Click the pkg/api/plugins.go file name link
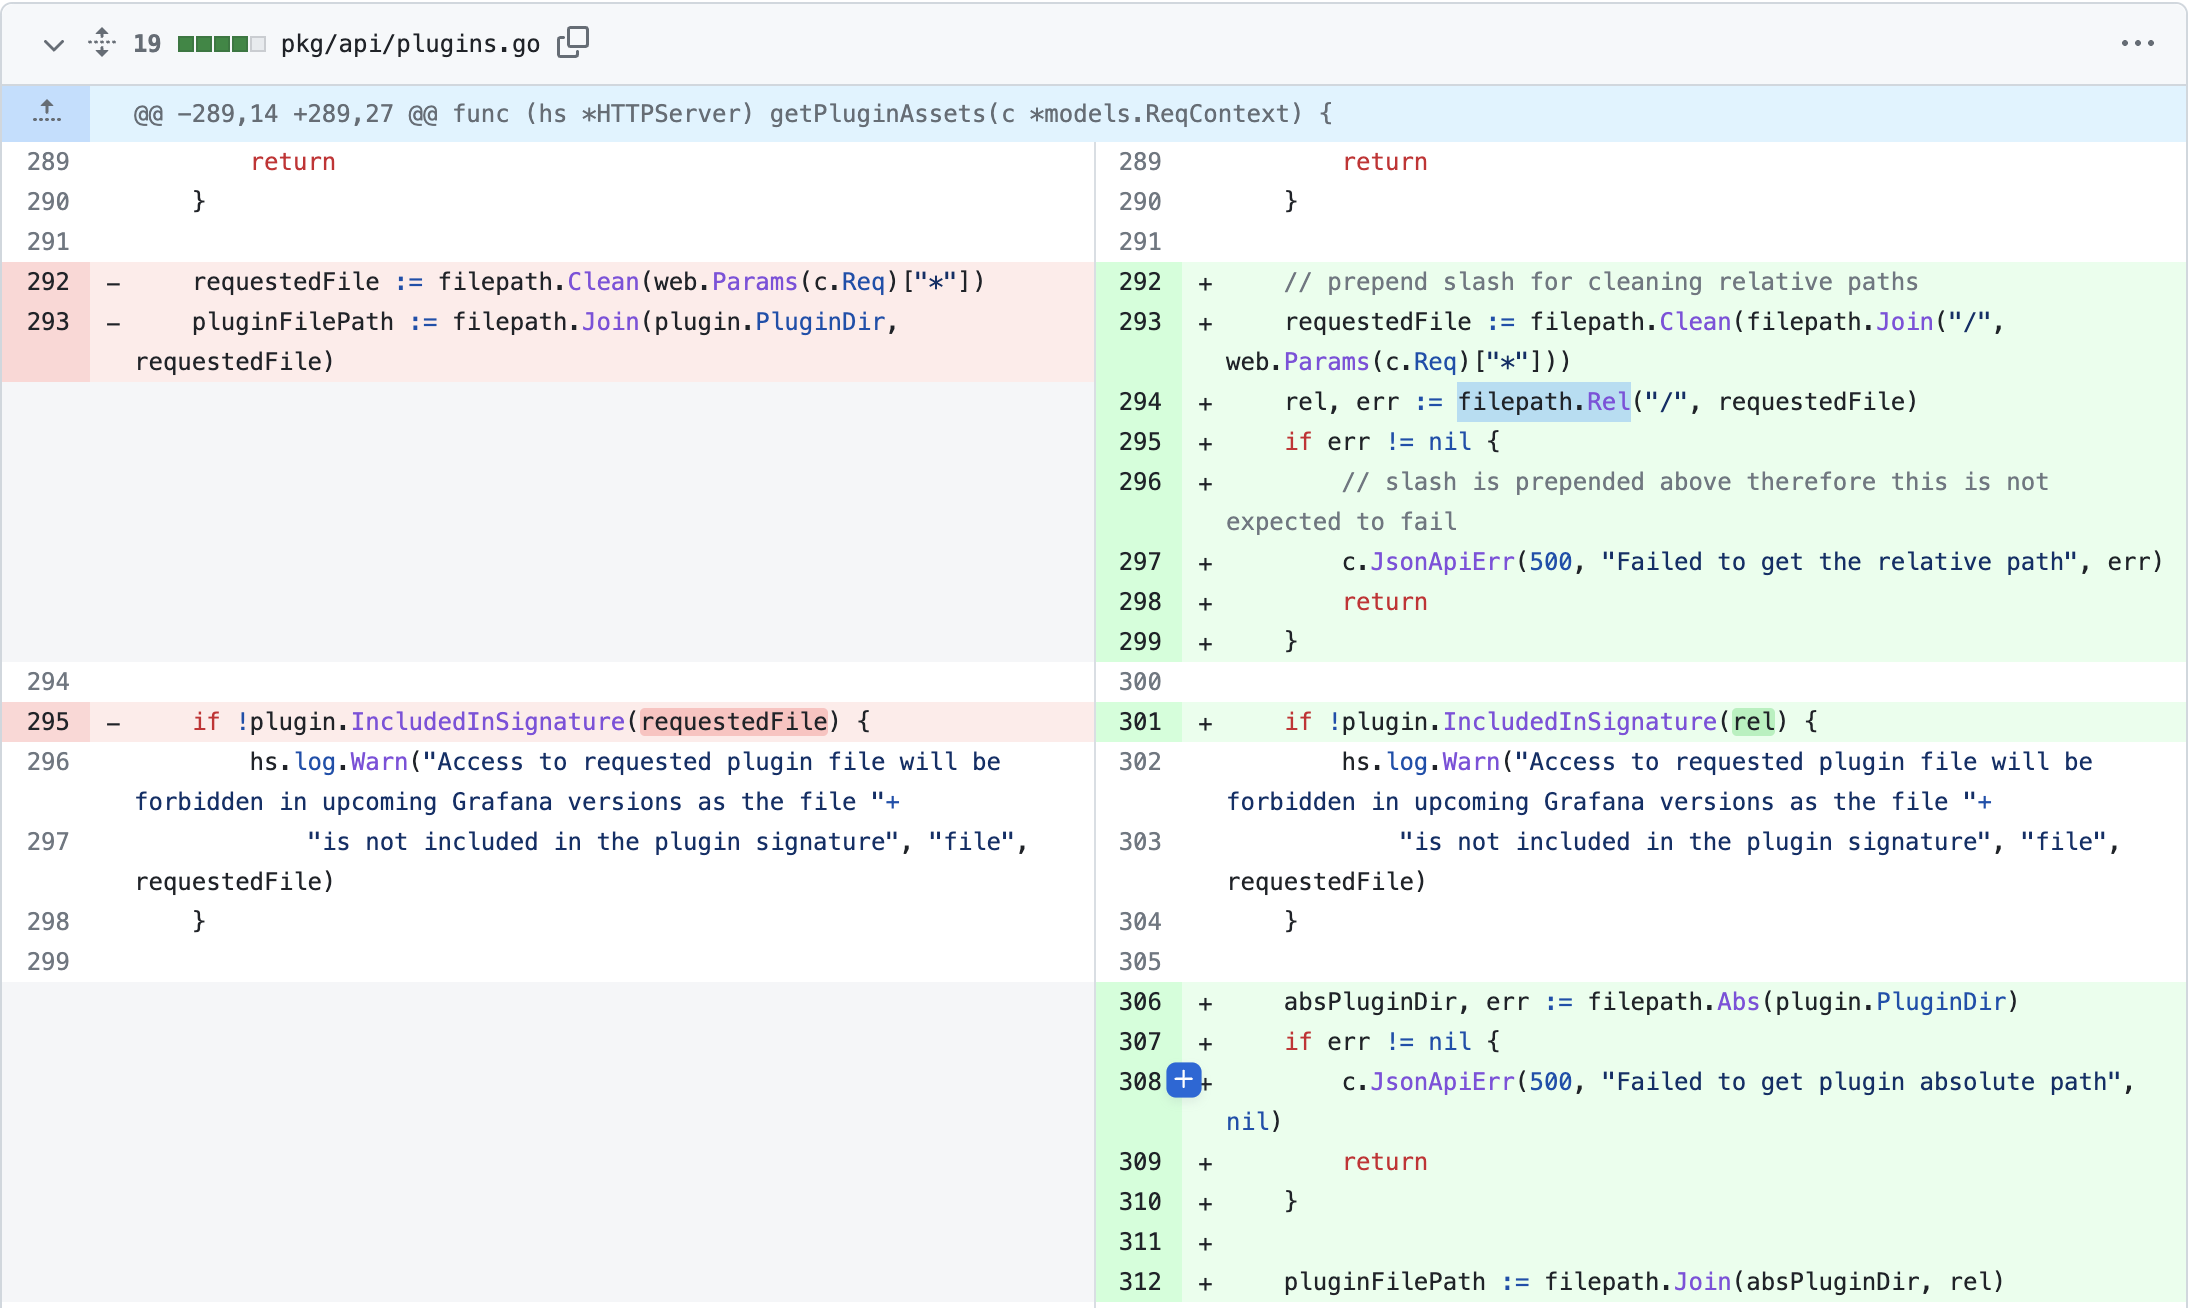The width and height of the screenshot is (2194, 1308). (410, 44)
